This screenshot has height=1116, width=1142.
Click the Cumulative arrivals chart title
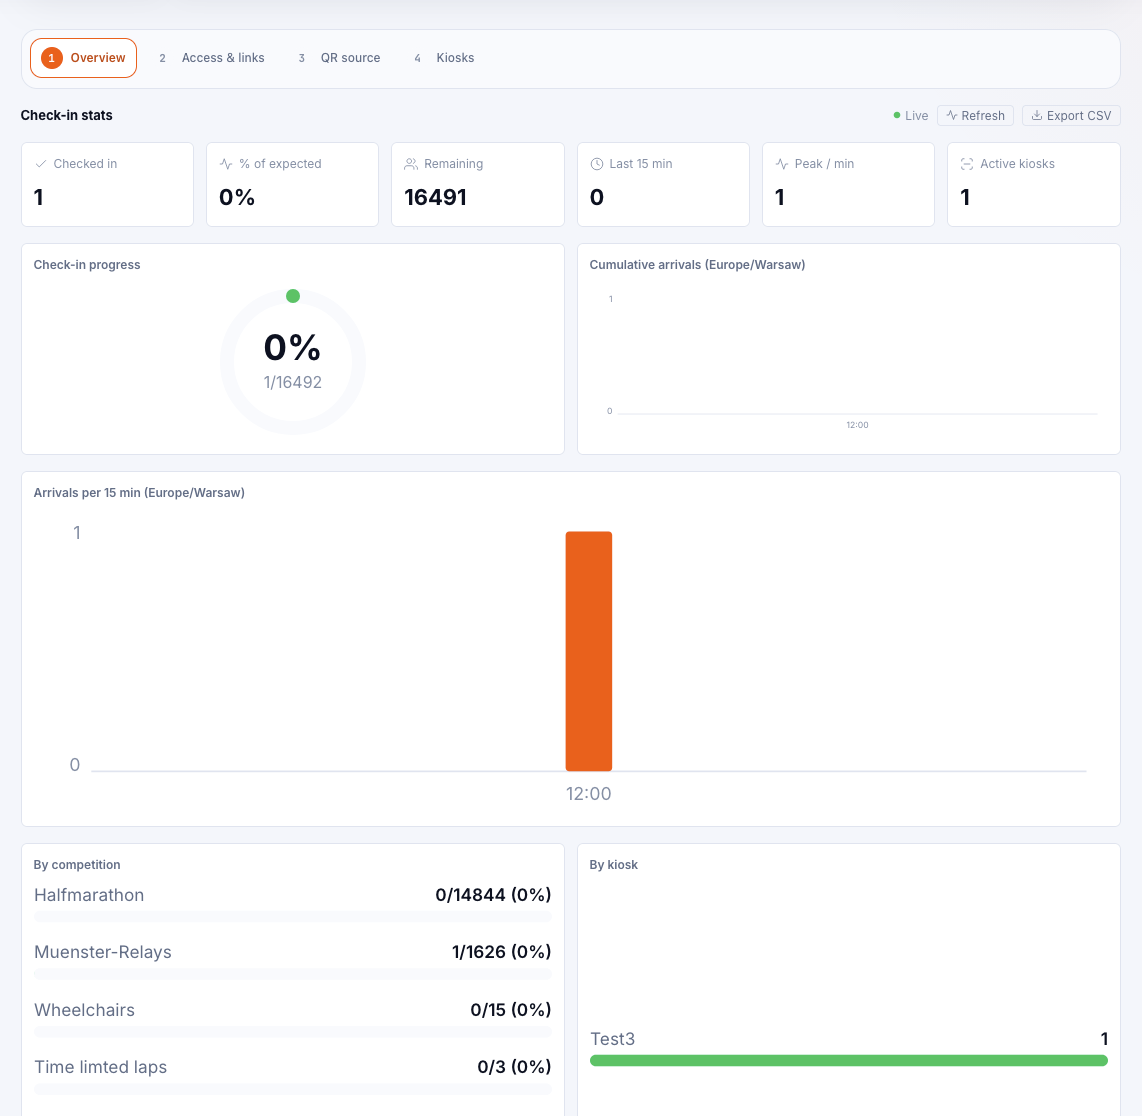[697, 264]
